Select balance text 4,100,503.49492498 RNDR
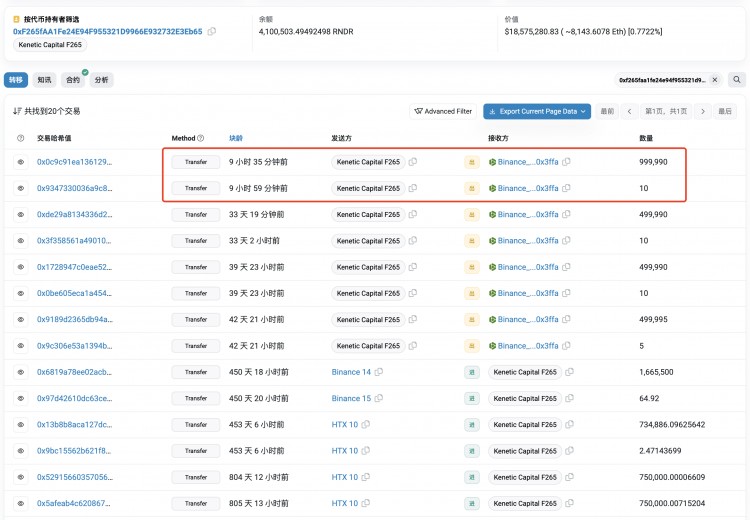 point(306,32)
